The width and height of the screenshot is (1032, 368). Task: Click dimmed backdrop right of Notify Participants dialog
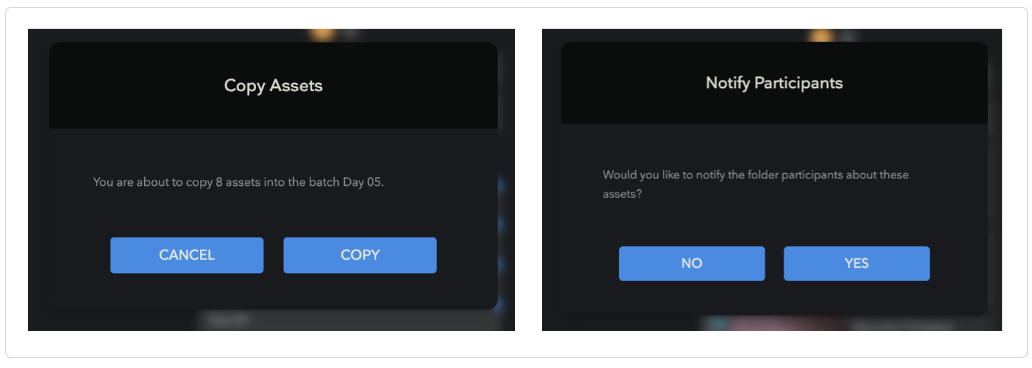pyautogui.click(x=994, y=179)
